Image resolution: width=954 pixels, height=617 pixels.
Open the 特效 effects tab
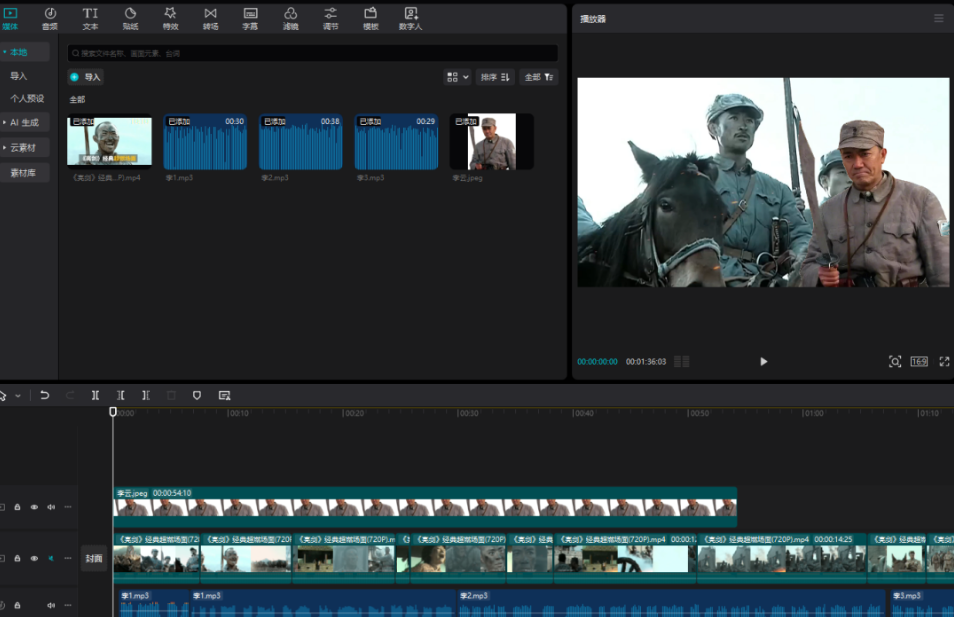click(x=170, y=18)
